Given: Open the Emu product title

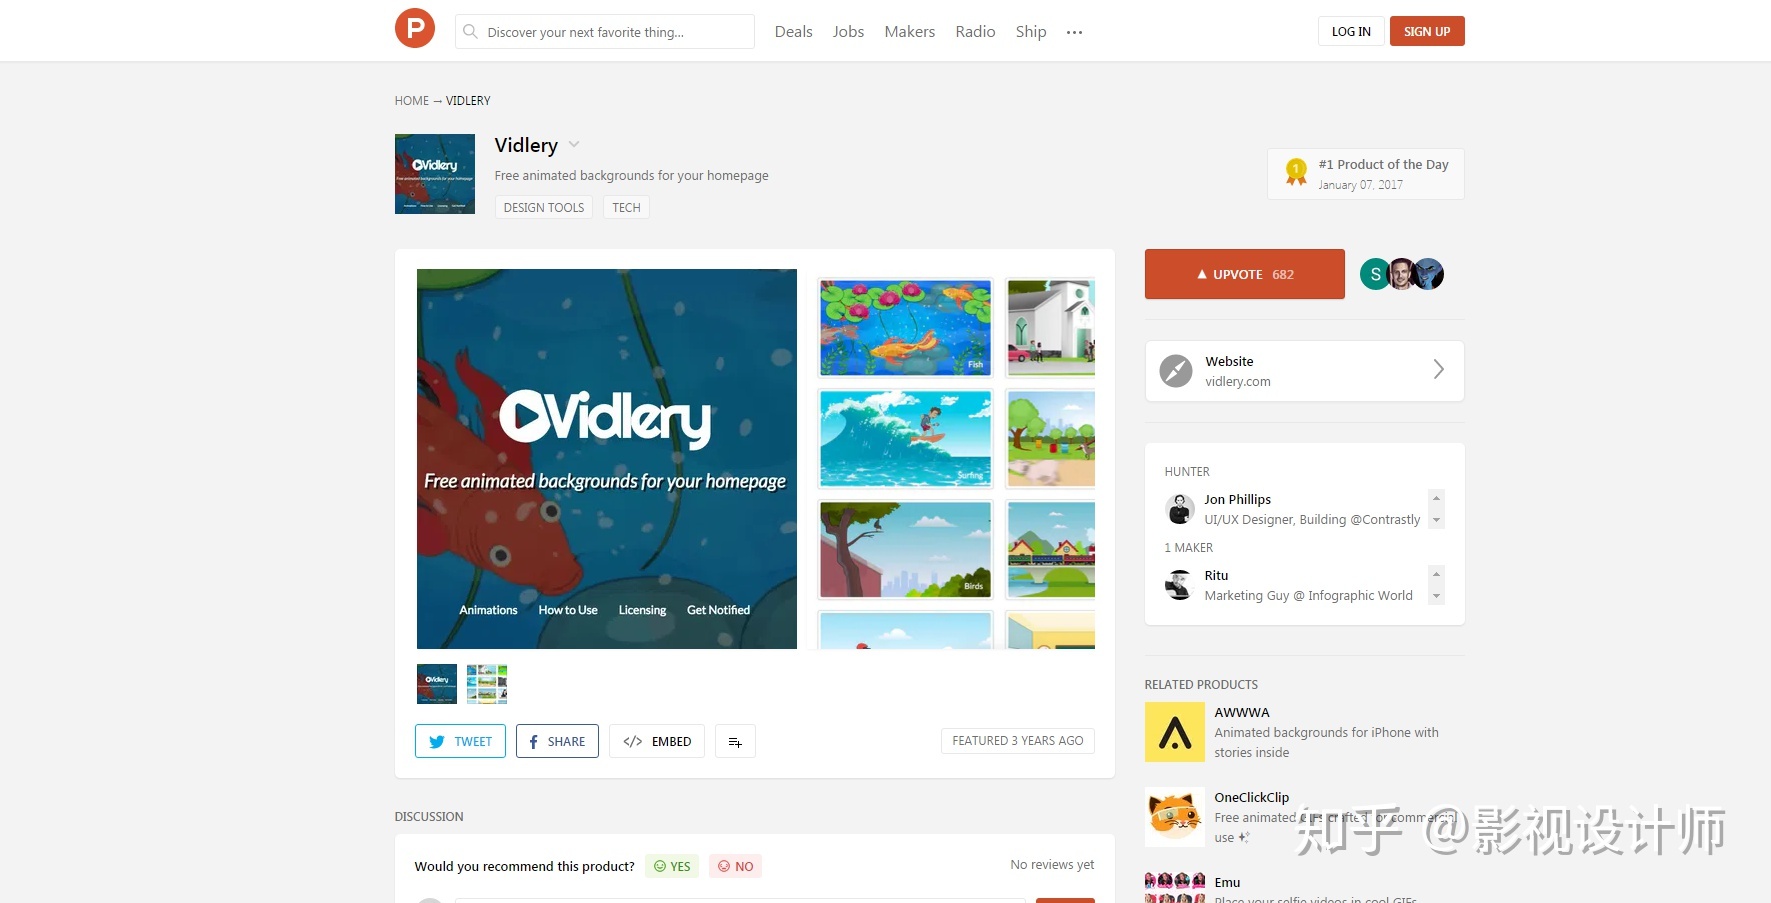Looking at the screenshot, I should [1227, 883].
